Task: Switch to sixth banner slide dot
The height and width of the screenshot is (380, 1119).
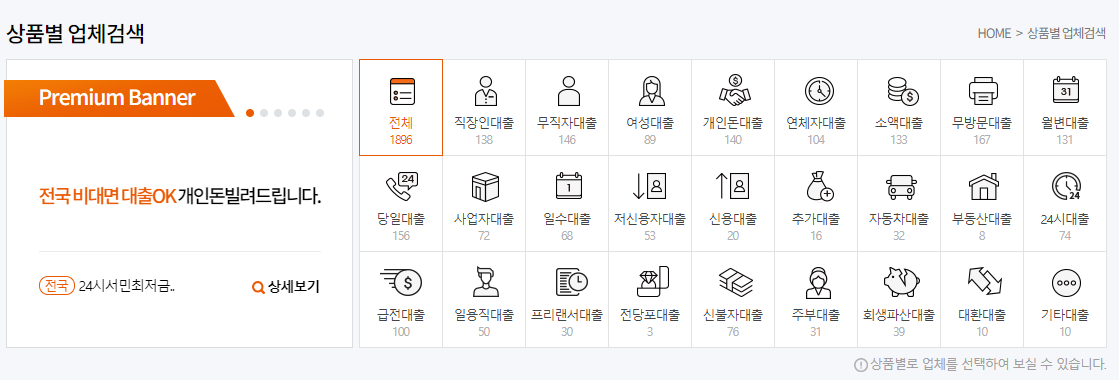Action: 320,113
